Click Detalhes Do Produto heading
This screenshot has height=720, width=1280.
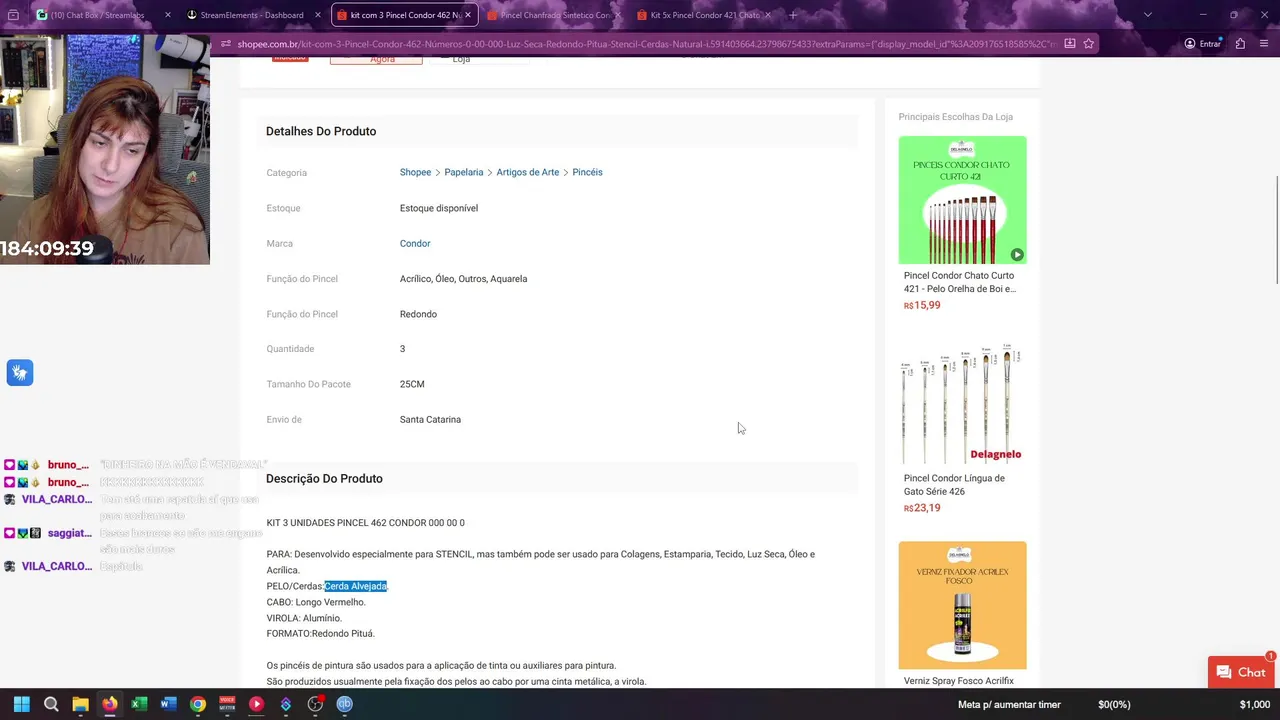[x=321, y=131]
